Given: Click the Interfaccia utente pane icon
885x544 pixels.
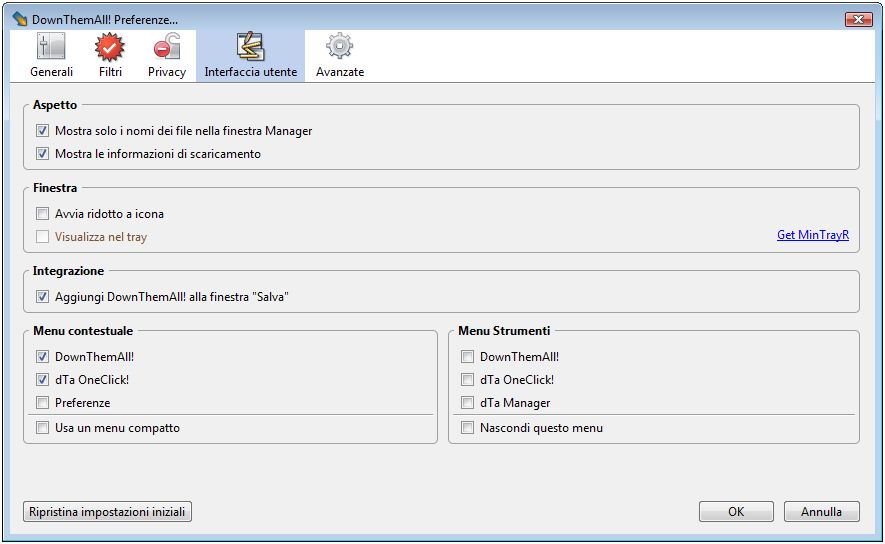Looking at the screenshot, I should coord(250,47).
